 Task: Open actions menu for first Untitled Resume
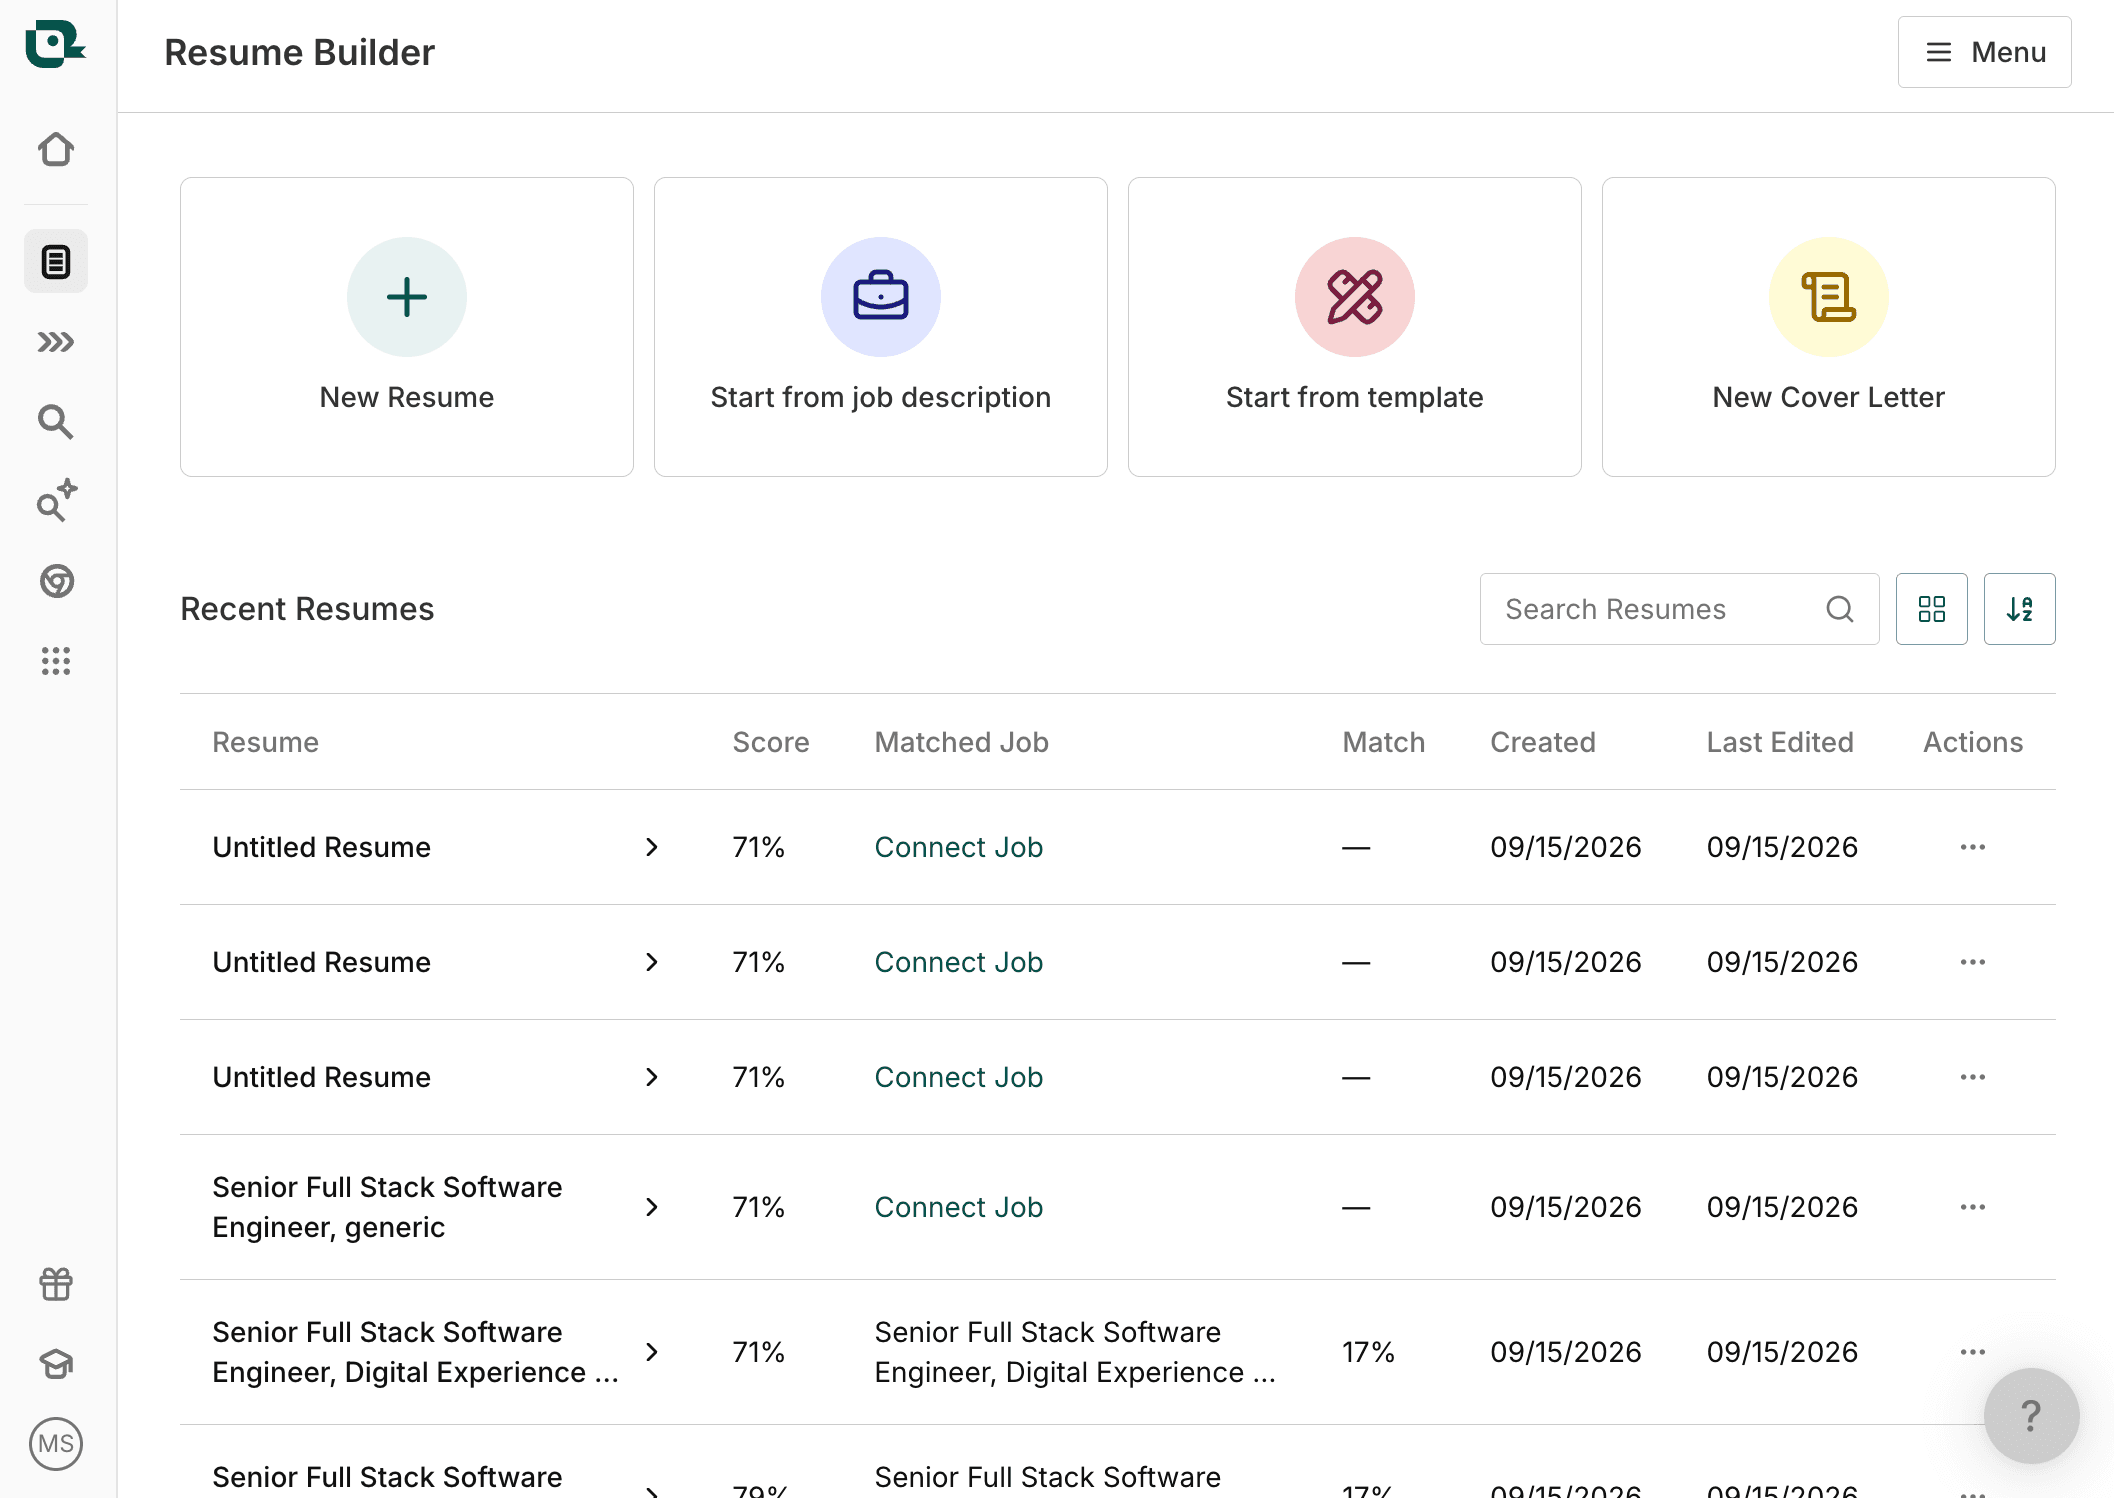pos(1973,847)
